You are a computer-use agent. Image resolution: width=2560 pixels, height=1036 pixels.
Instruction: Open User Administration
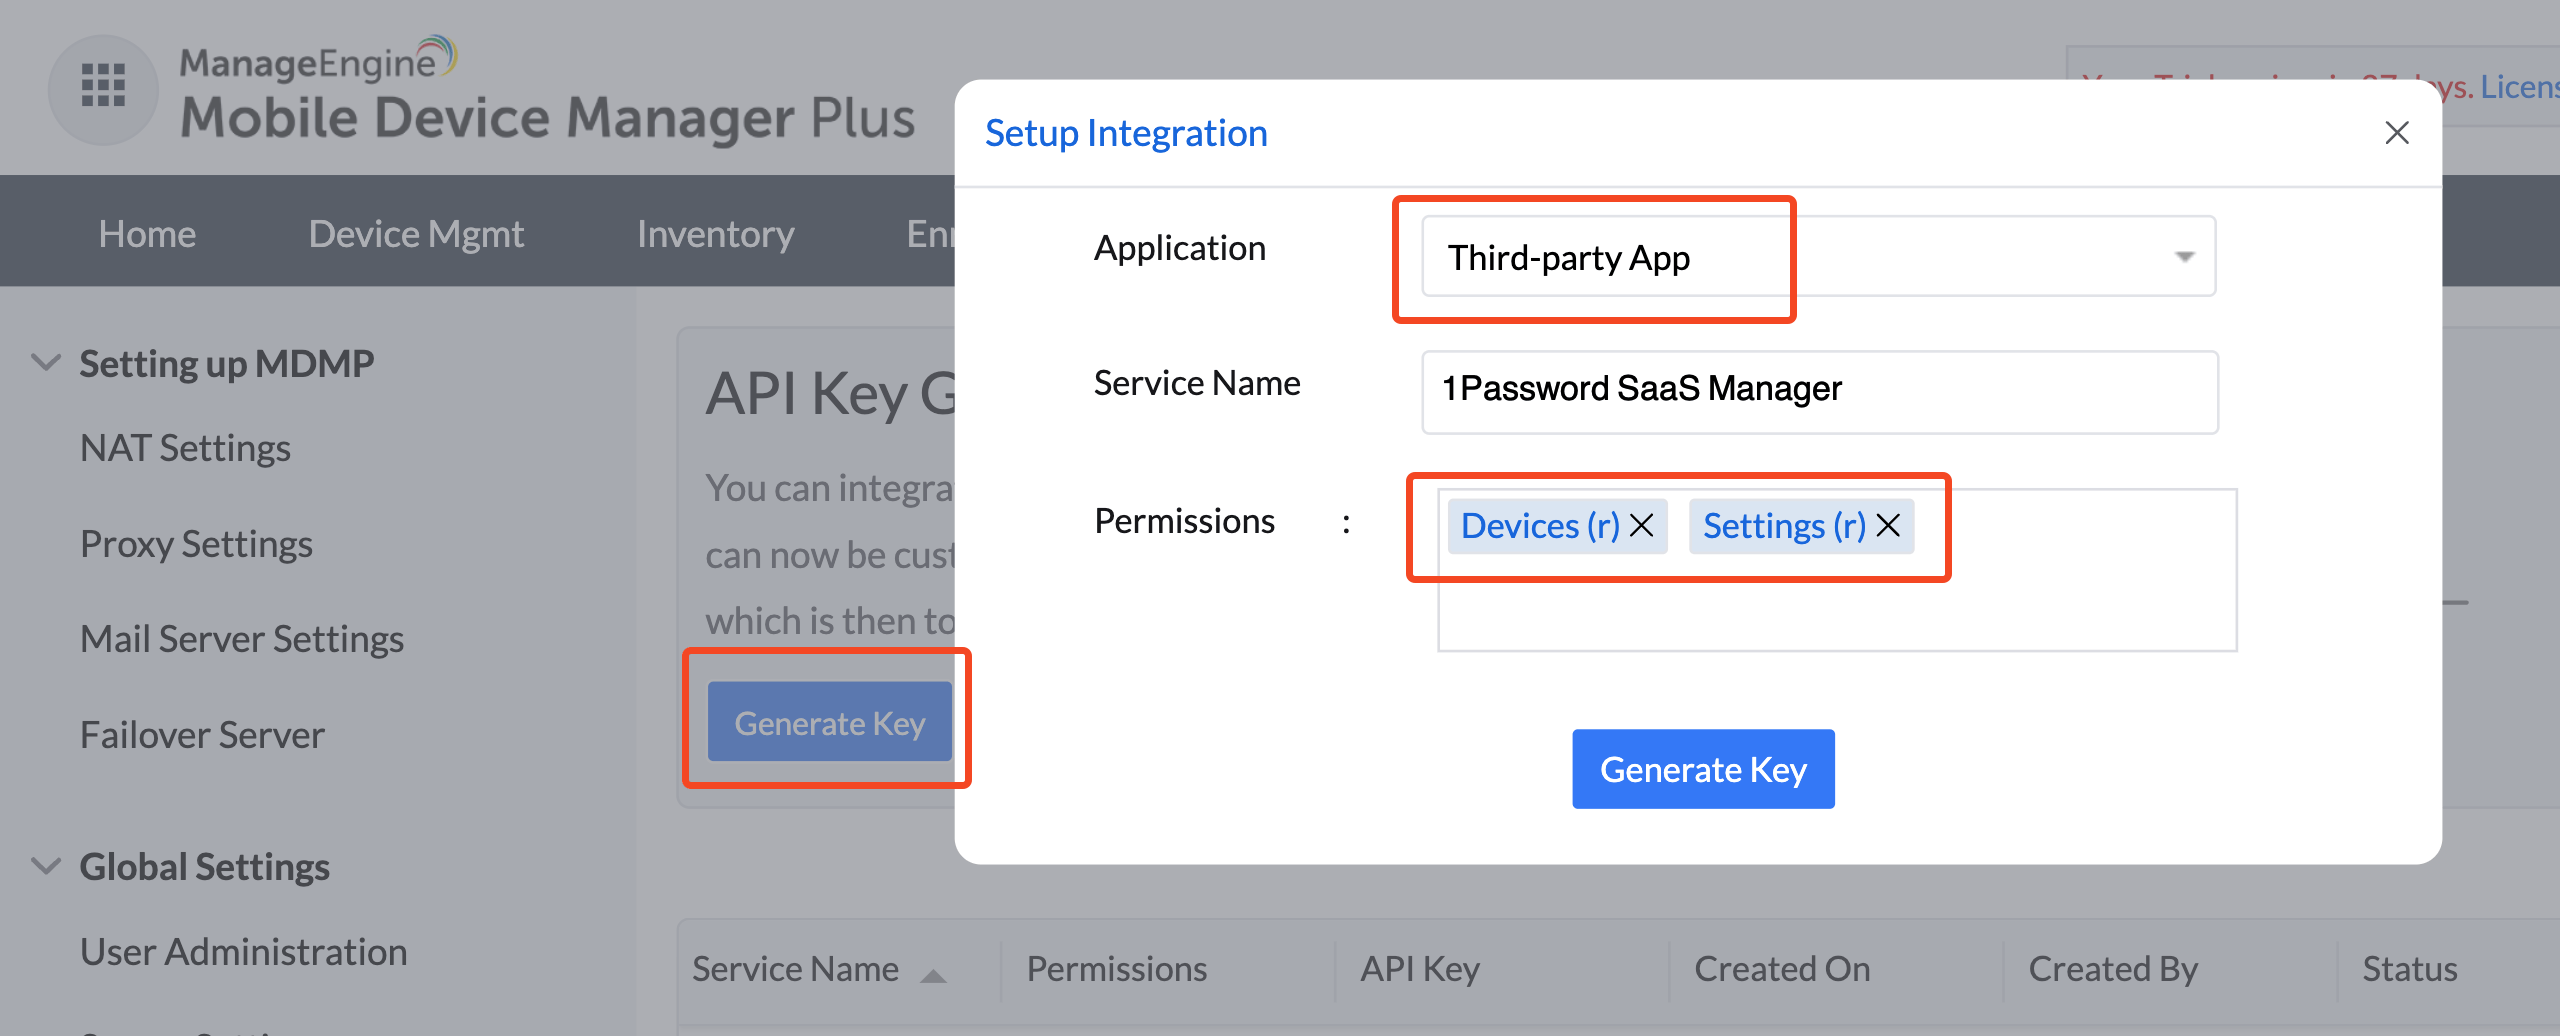click(243, 952)
